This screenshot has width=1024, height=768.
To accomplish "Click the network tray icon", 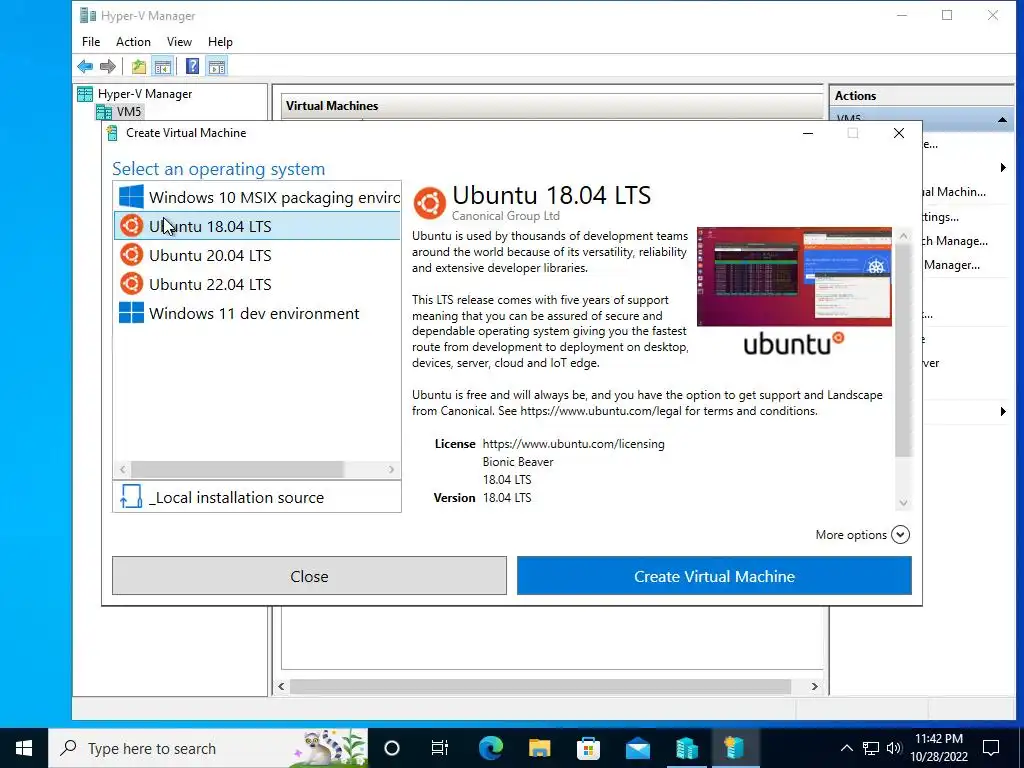I will tap(871, 748).
